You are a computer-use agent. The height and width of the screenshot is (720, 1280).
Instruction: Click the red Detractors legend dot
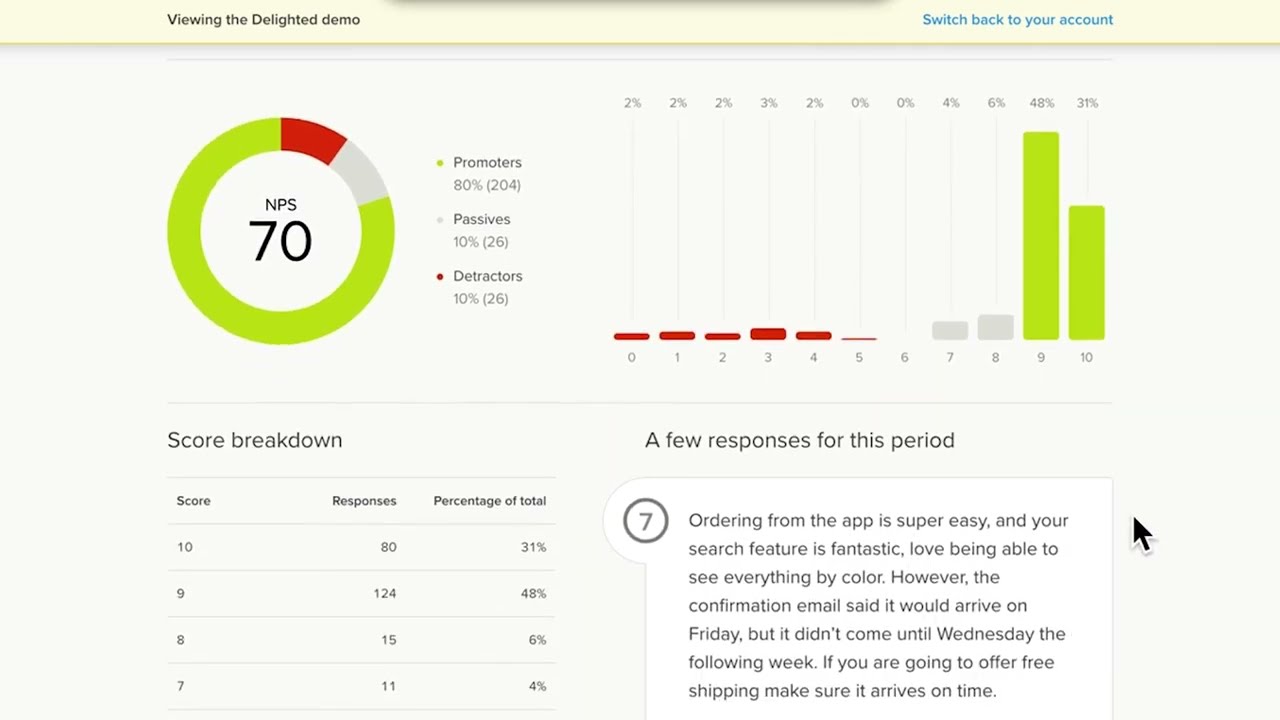(439, 277)
